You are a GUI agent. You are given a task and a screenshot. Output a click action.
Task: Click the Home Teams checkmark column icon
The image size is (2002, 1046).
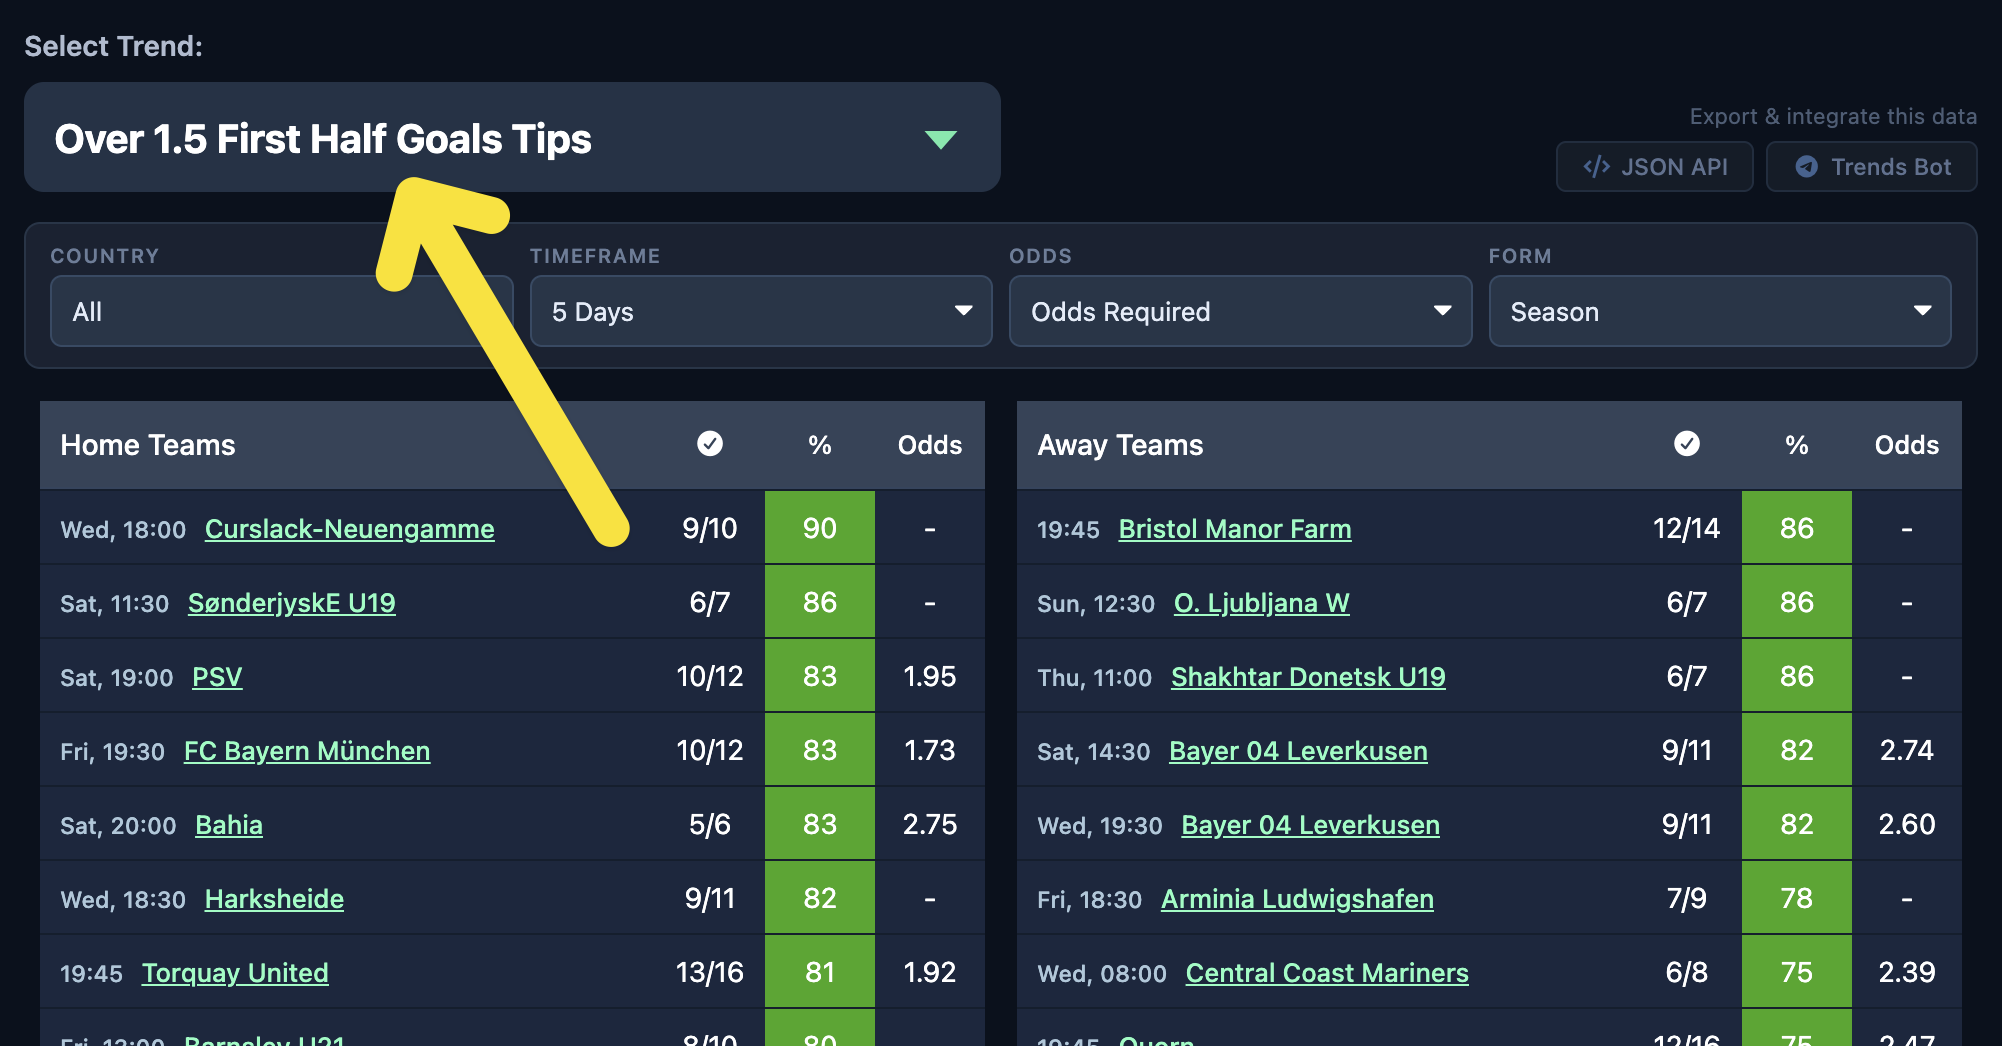(710, 444)
